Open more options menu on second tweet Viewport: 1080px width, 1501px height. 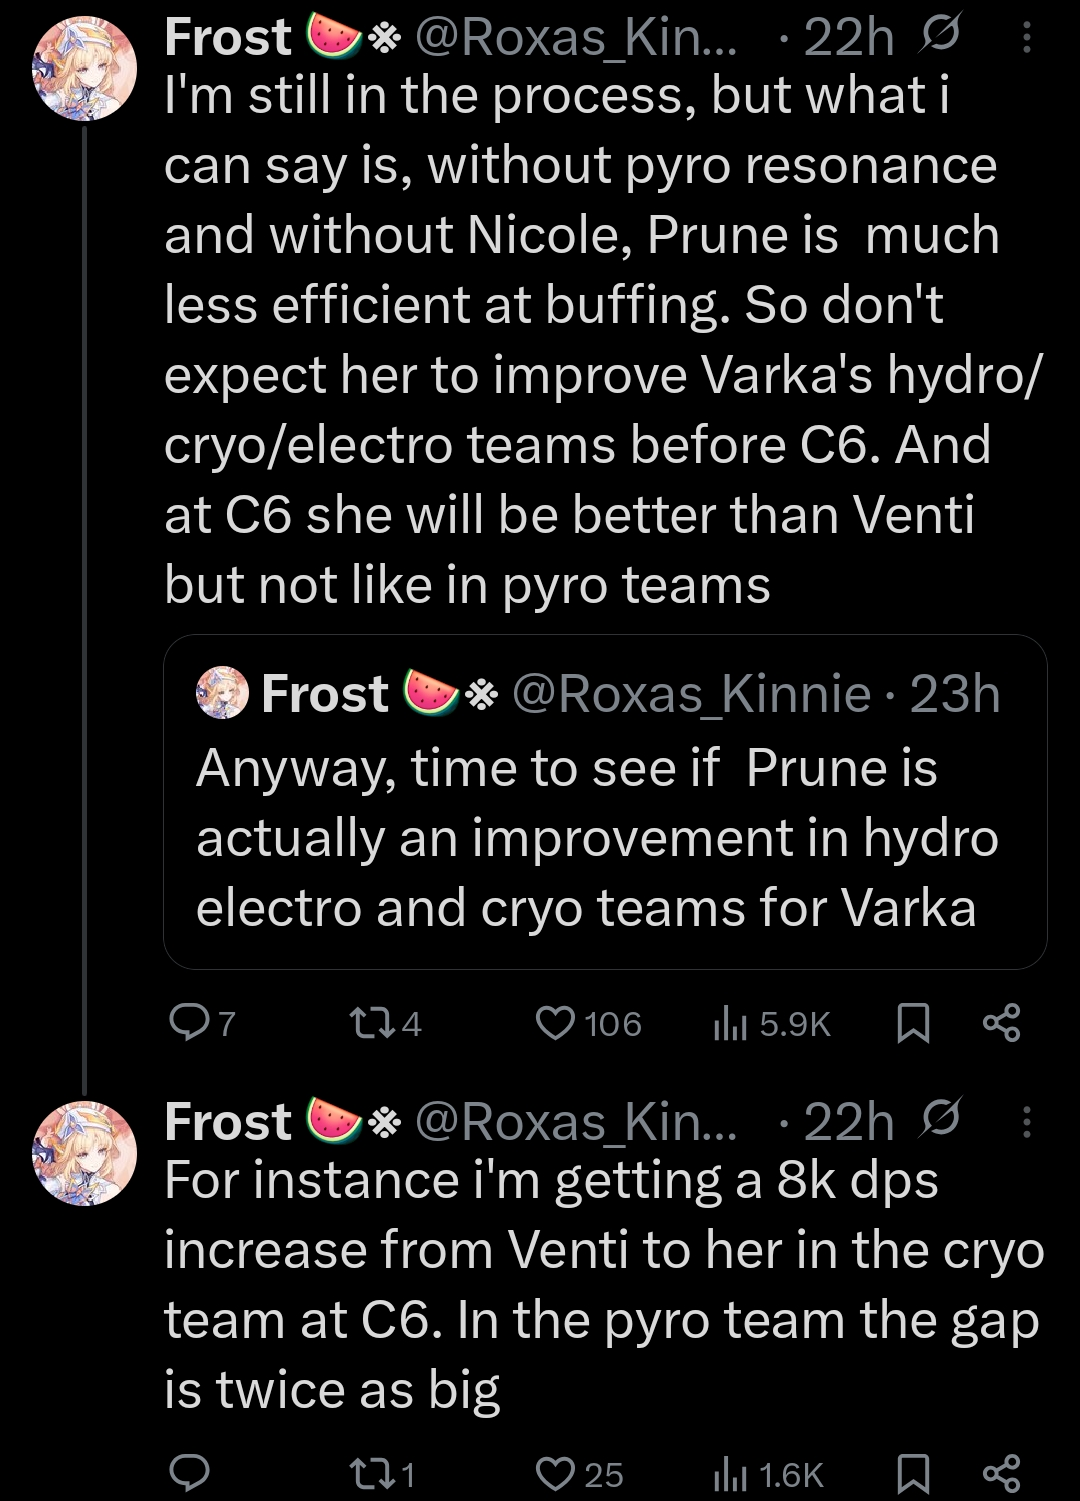click(x=1027, y=1123)
